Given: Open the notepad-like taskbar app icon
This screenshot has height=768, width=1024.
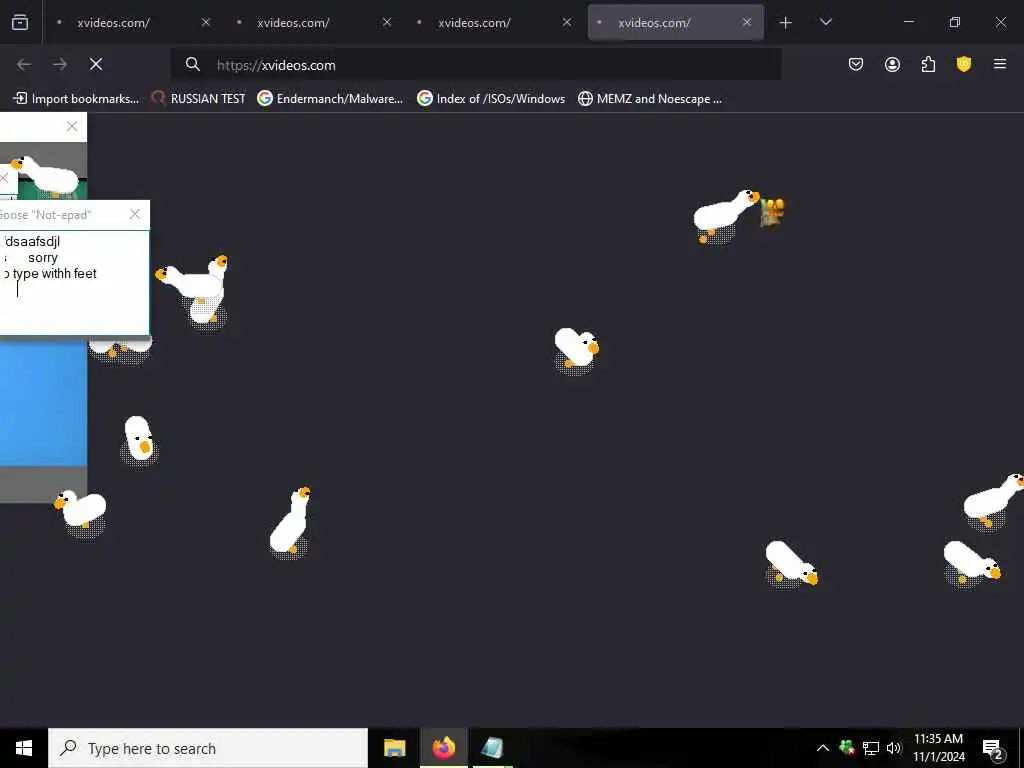Looking at the screenshot, I should pyautogui.click(x=492, y=748).
